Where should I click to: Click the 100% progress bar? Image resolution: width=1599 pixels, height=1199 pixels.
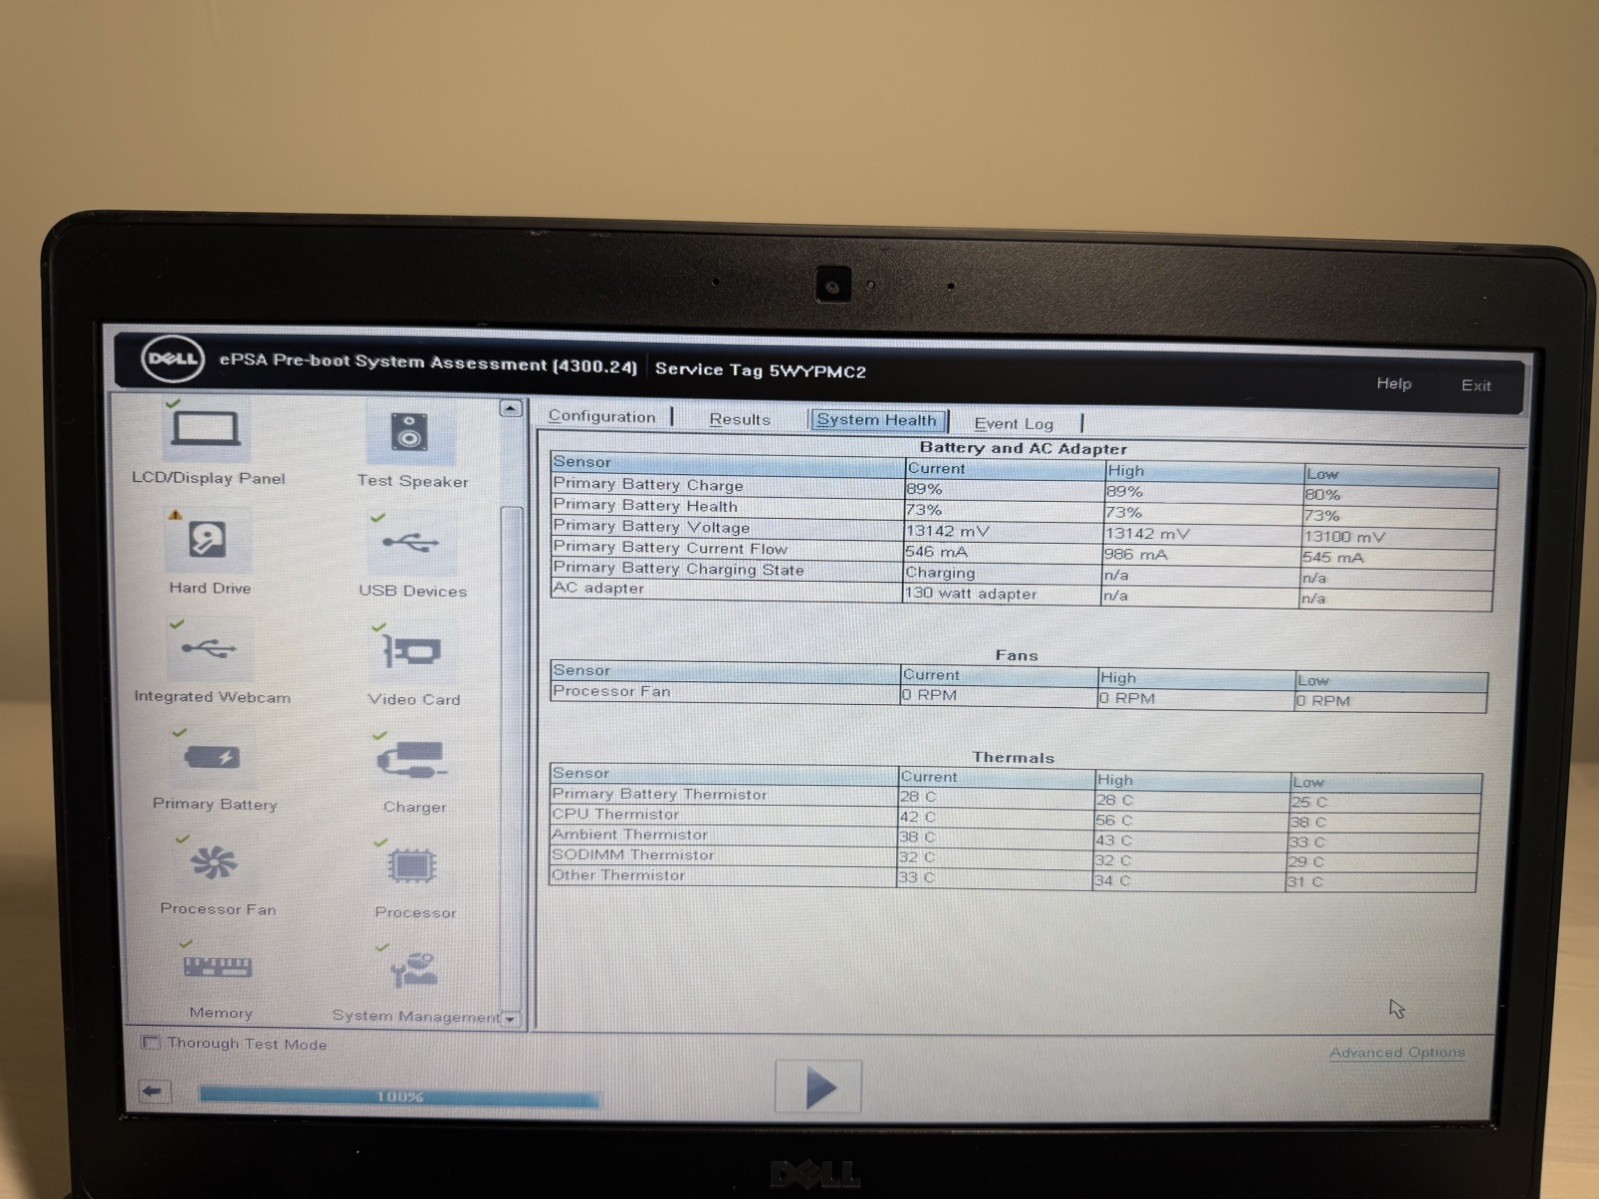pyautogui.click(x=400, y=1097)
